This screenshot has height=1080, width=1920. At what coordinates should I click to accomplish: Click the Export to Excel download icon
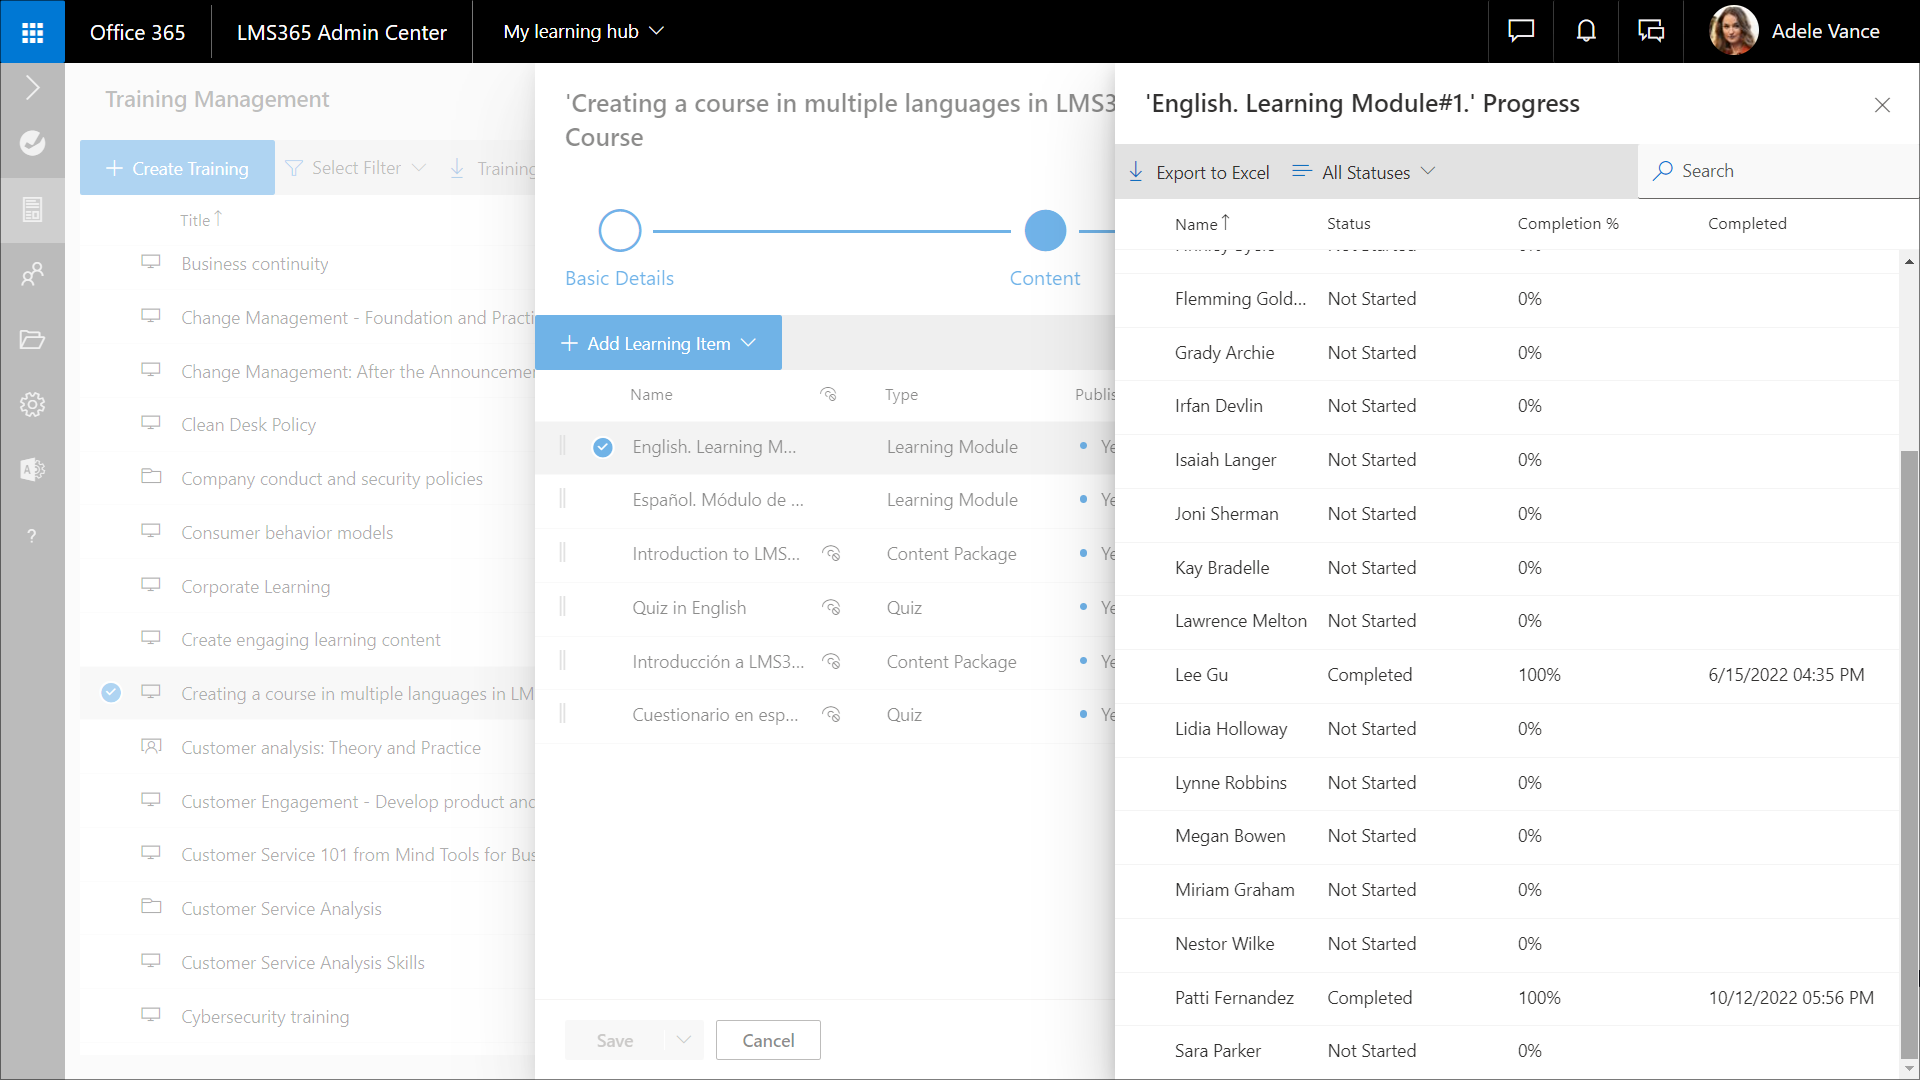(x=1136, y=172)
